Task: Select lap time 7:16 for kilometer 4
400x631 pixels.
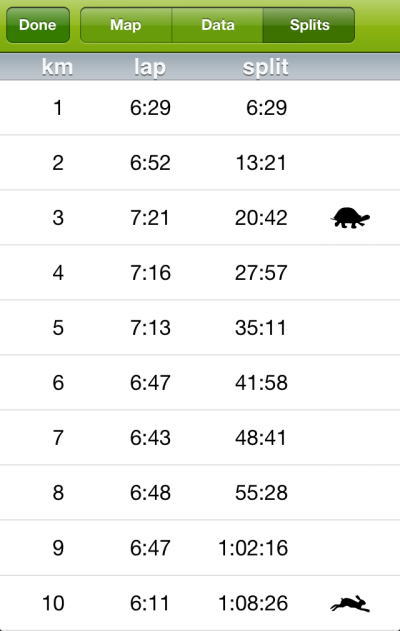Action: 150,273
